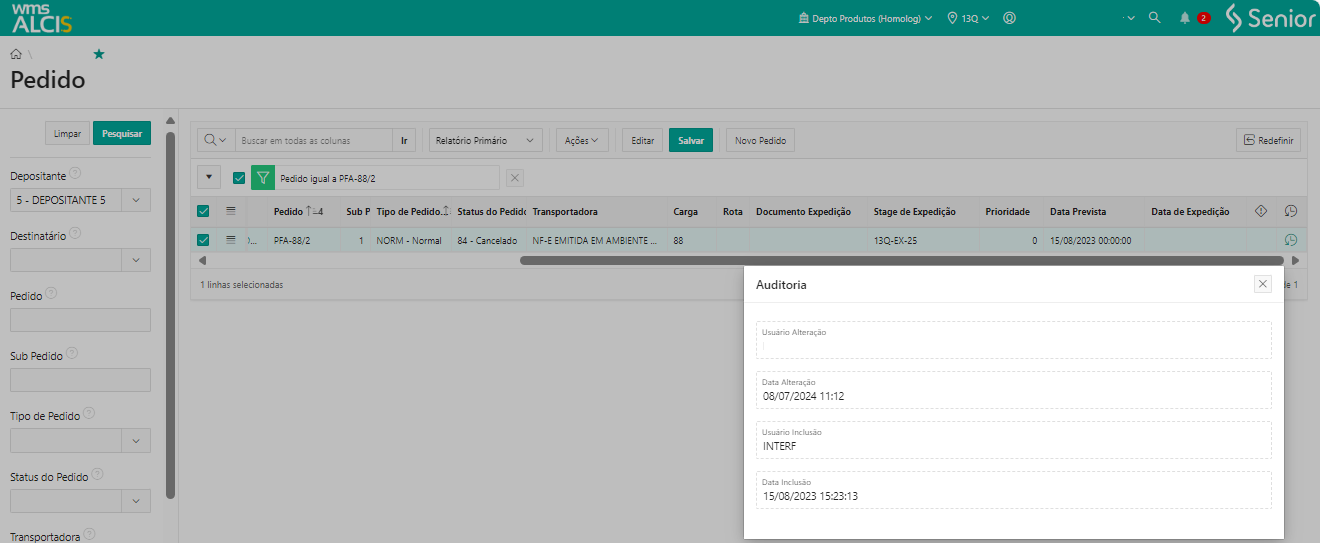Click the 84 - Cancelado status cell
1320x543 pixels.
pos(487,240)
